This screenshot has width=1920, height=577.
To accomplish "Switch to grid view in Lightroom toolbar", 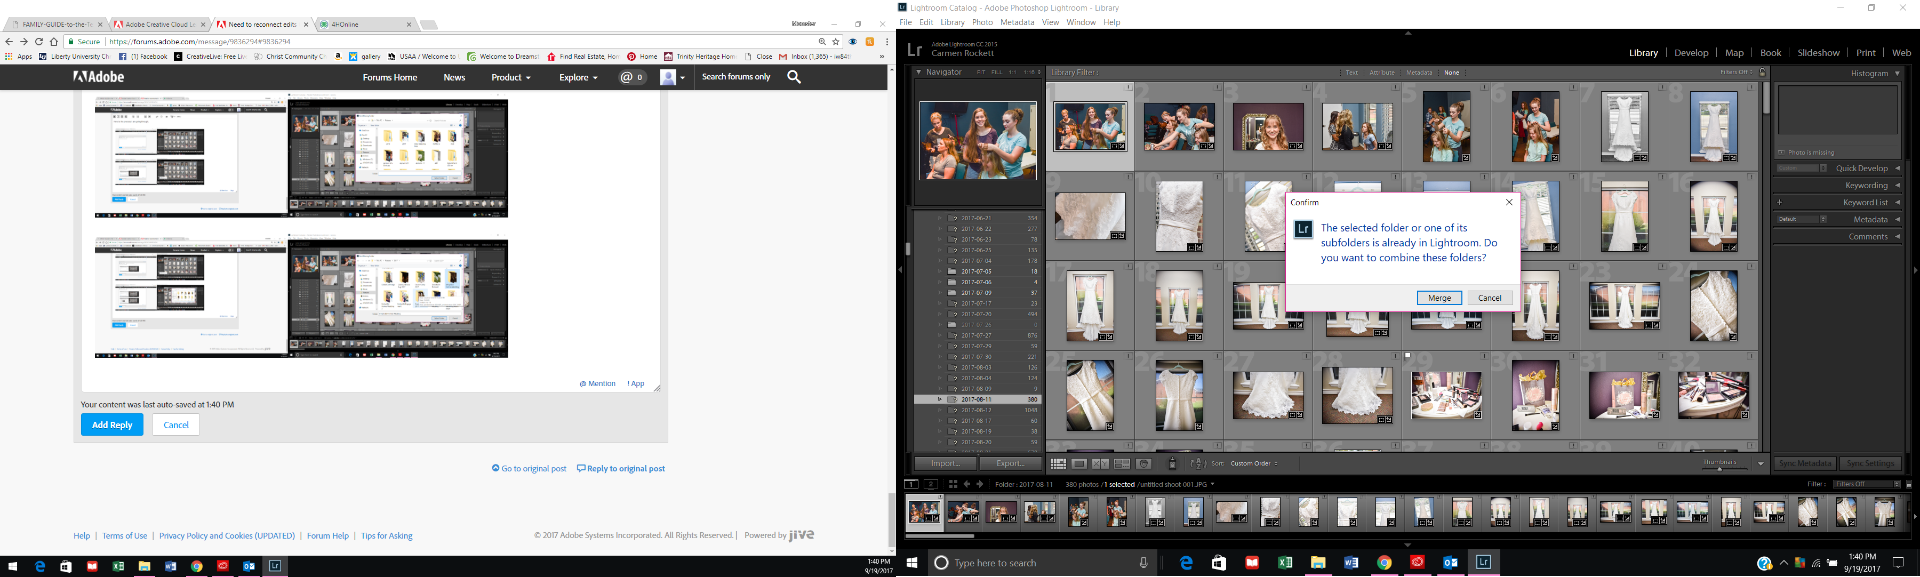I will pos(1058,464).
